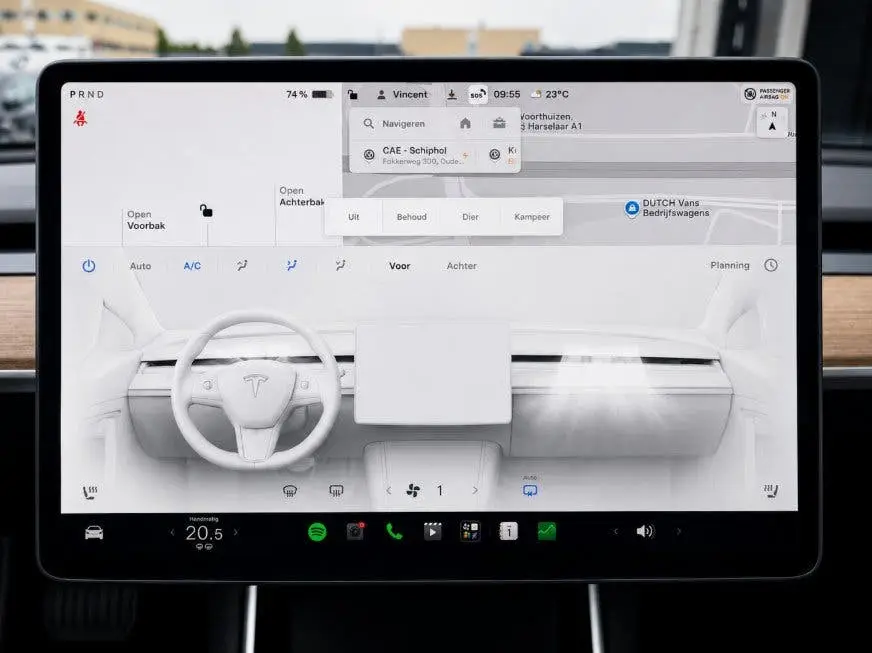872x653 pixels.
Task: Switch to Achter climate tab
Action: 462,266
